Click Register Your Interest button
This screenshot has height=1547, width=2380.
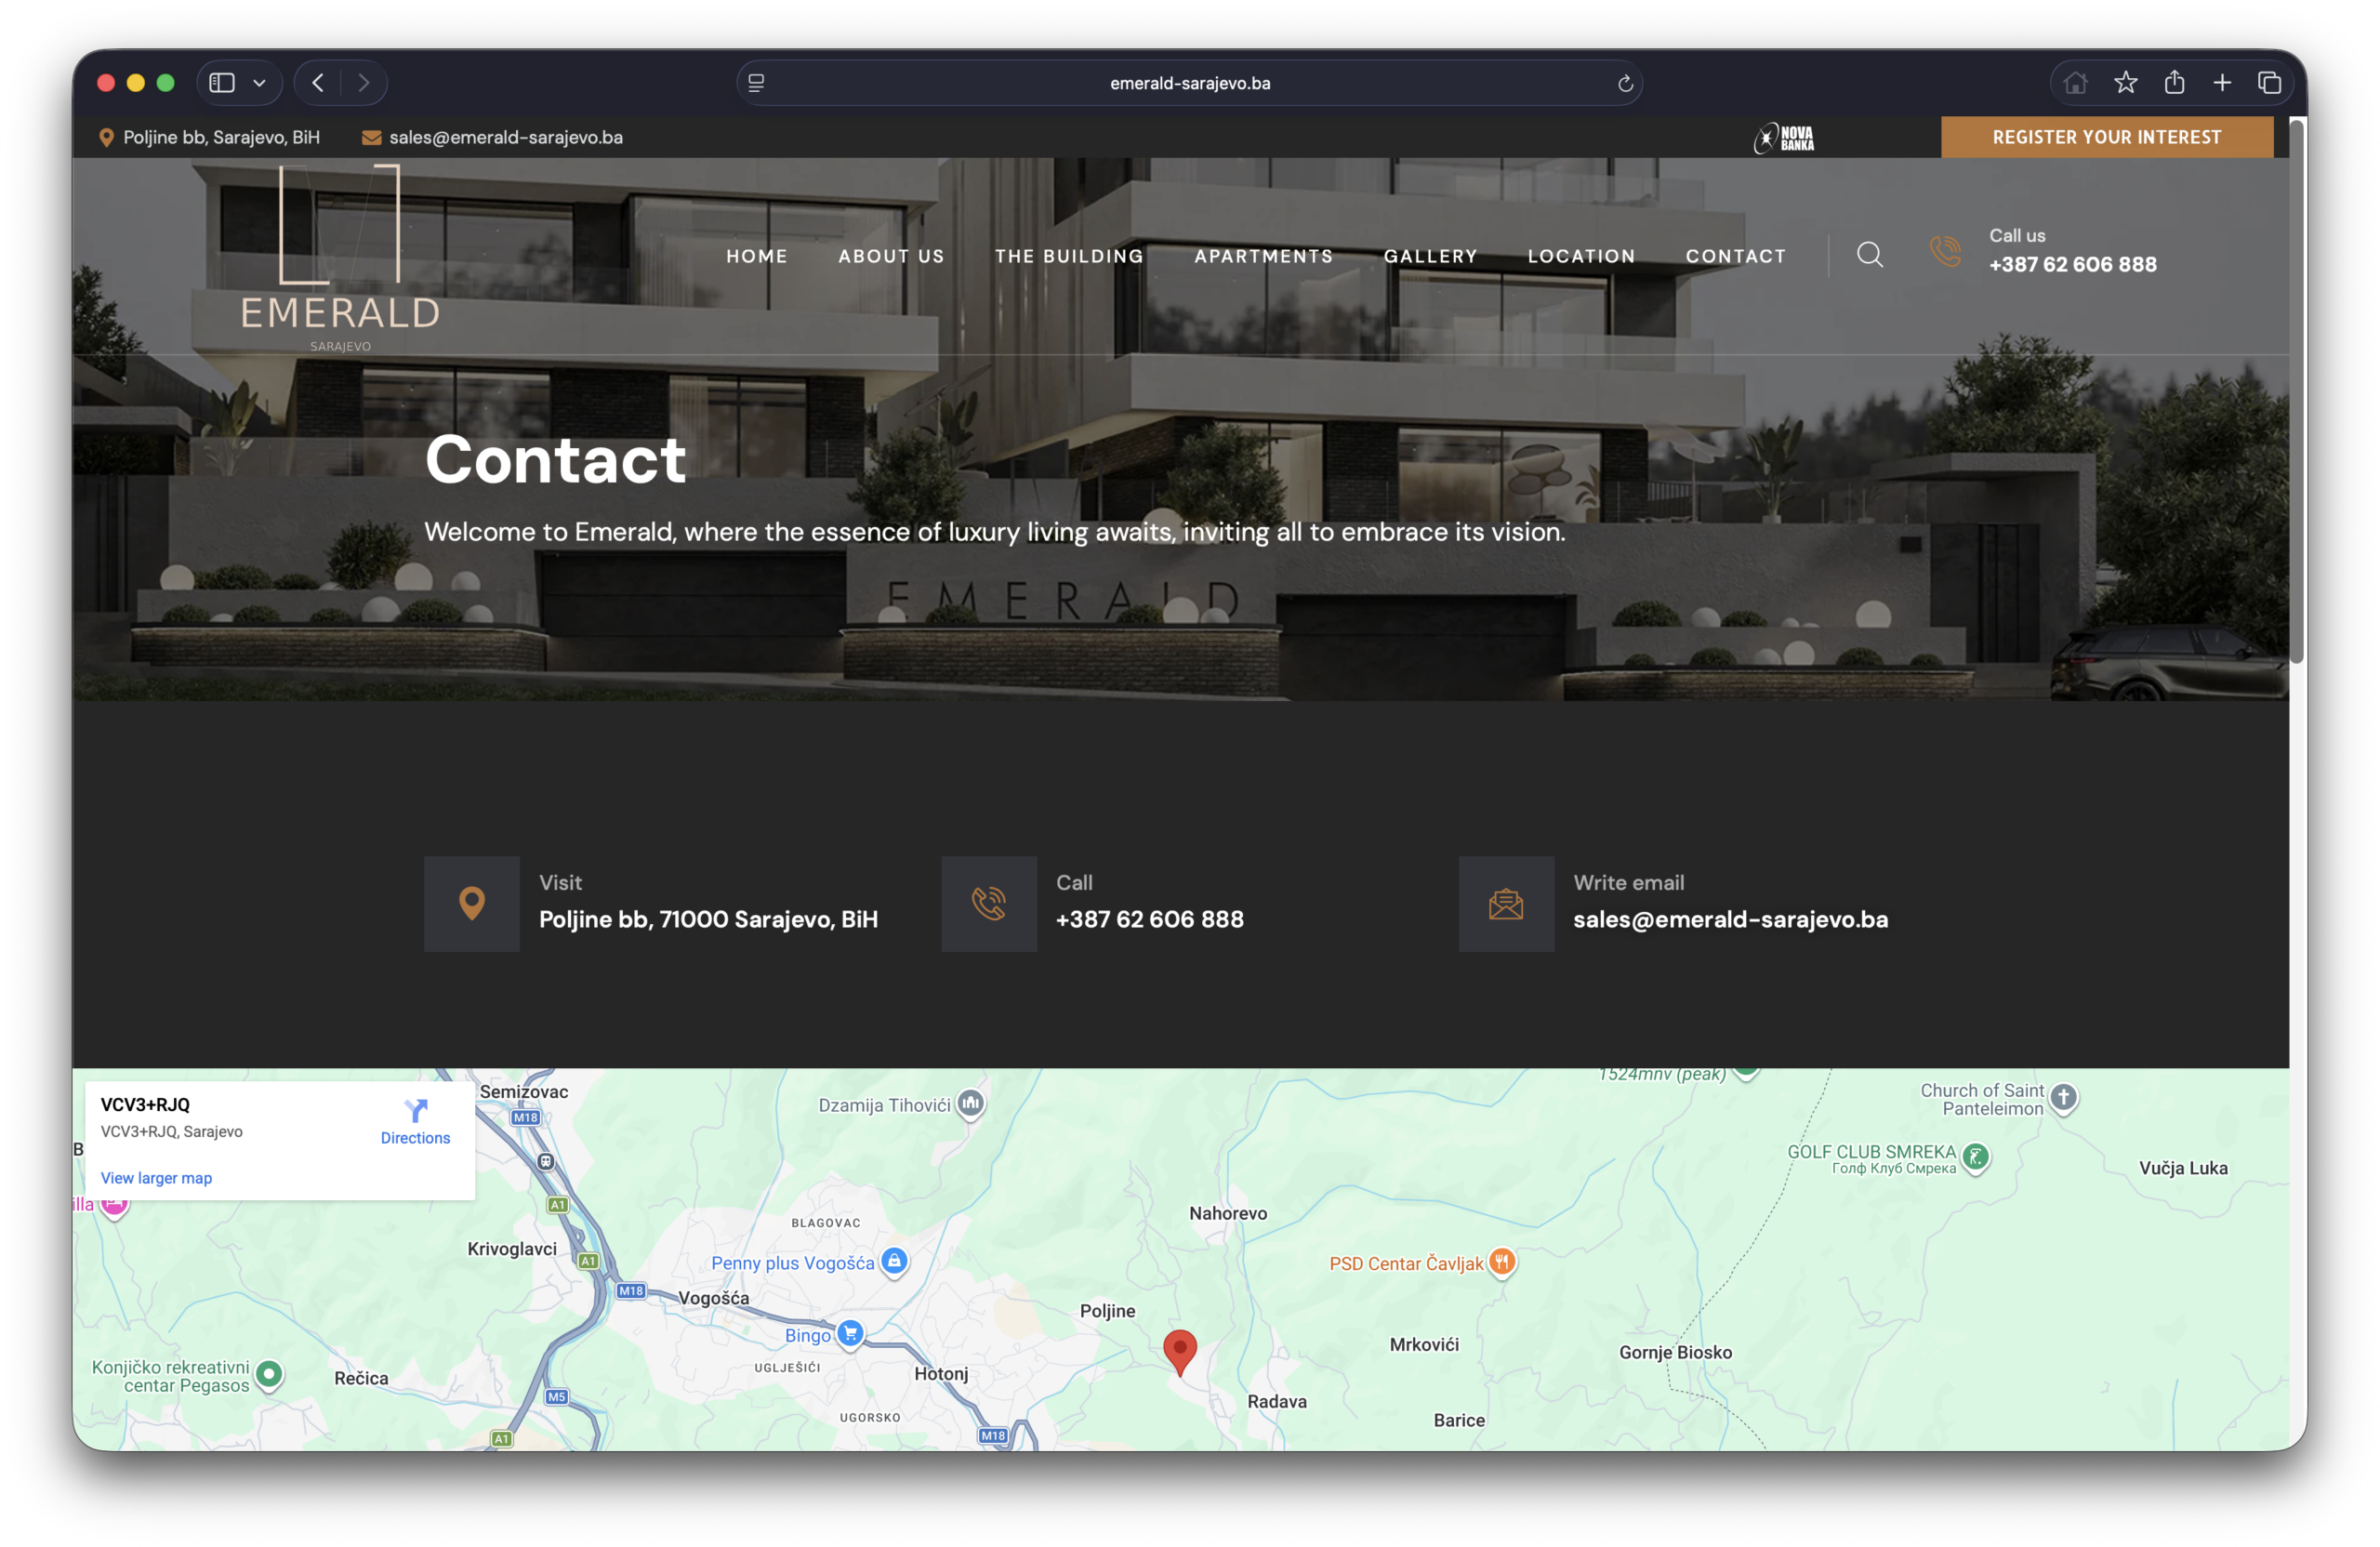(x=2106, y=137)
